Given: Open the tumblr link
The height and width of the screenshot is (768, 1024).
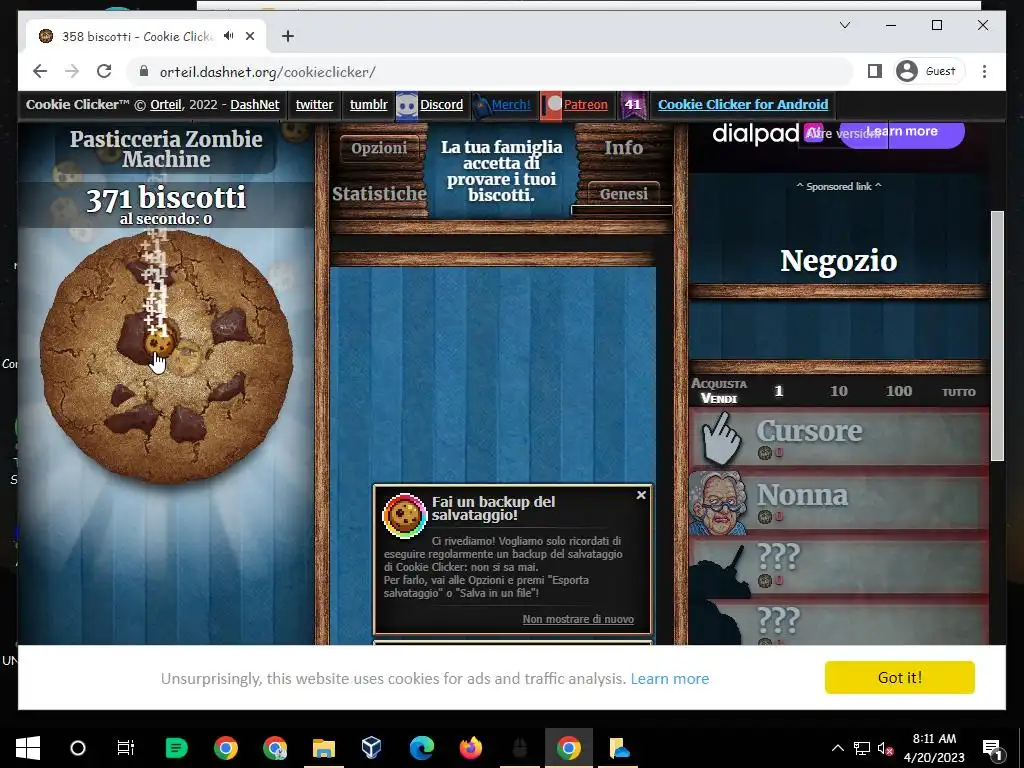Looking at the screenshot, I should 368,104.
